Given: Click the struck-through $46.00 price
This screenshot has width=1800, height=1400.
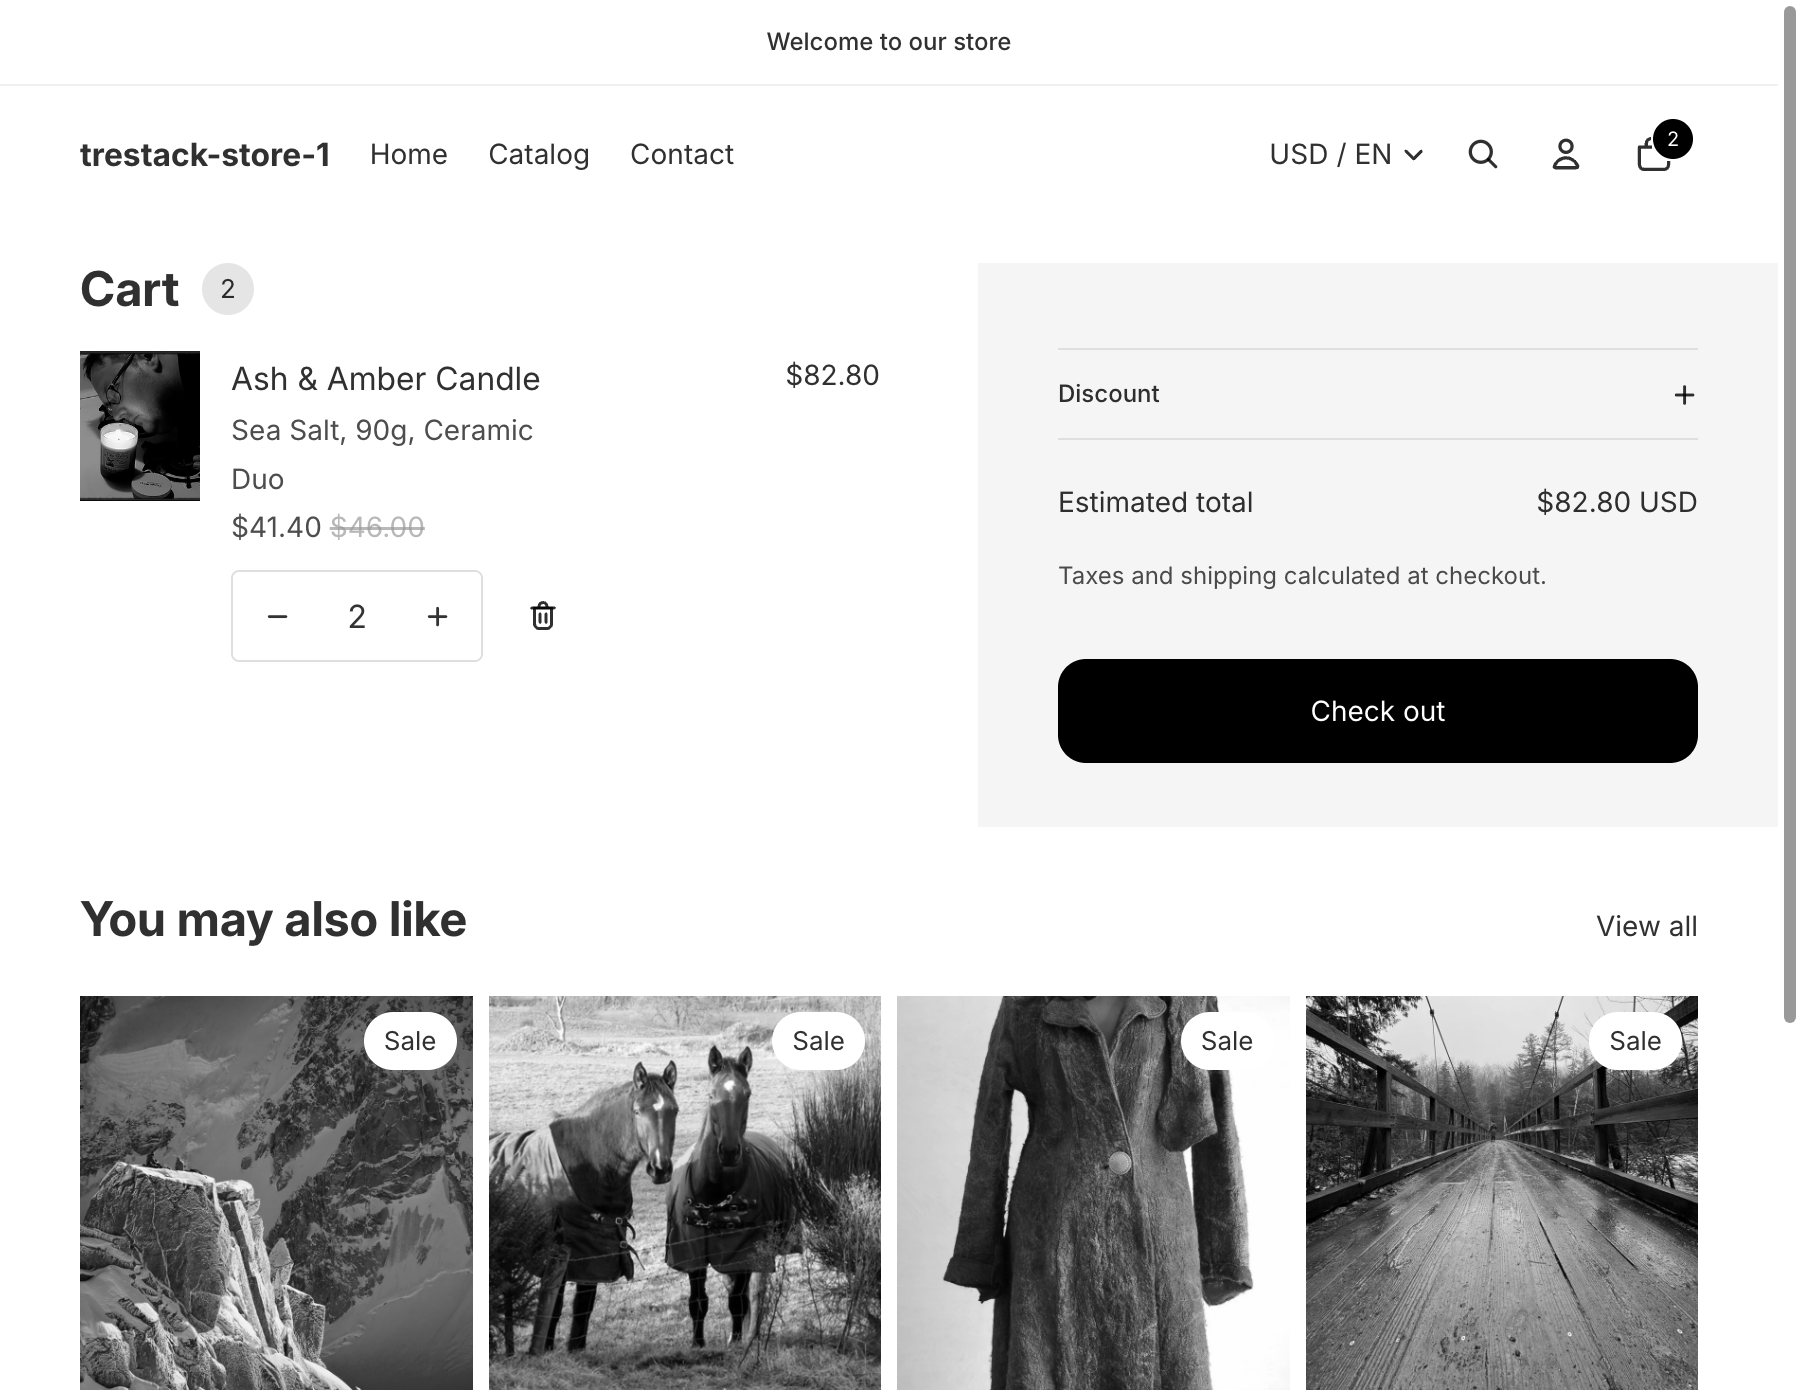Looking at the screenshot, I should (377, 527).
